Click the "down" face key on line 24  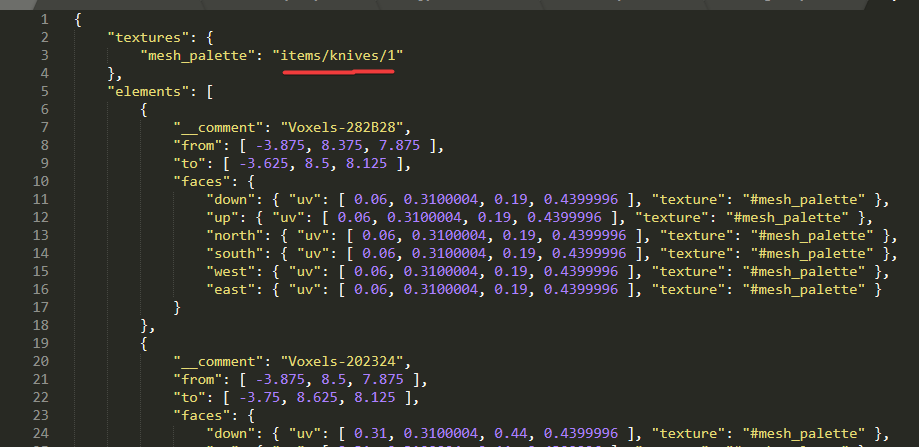coord(231,434)
